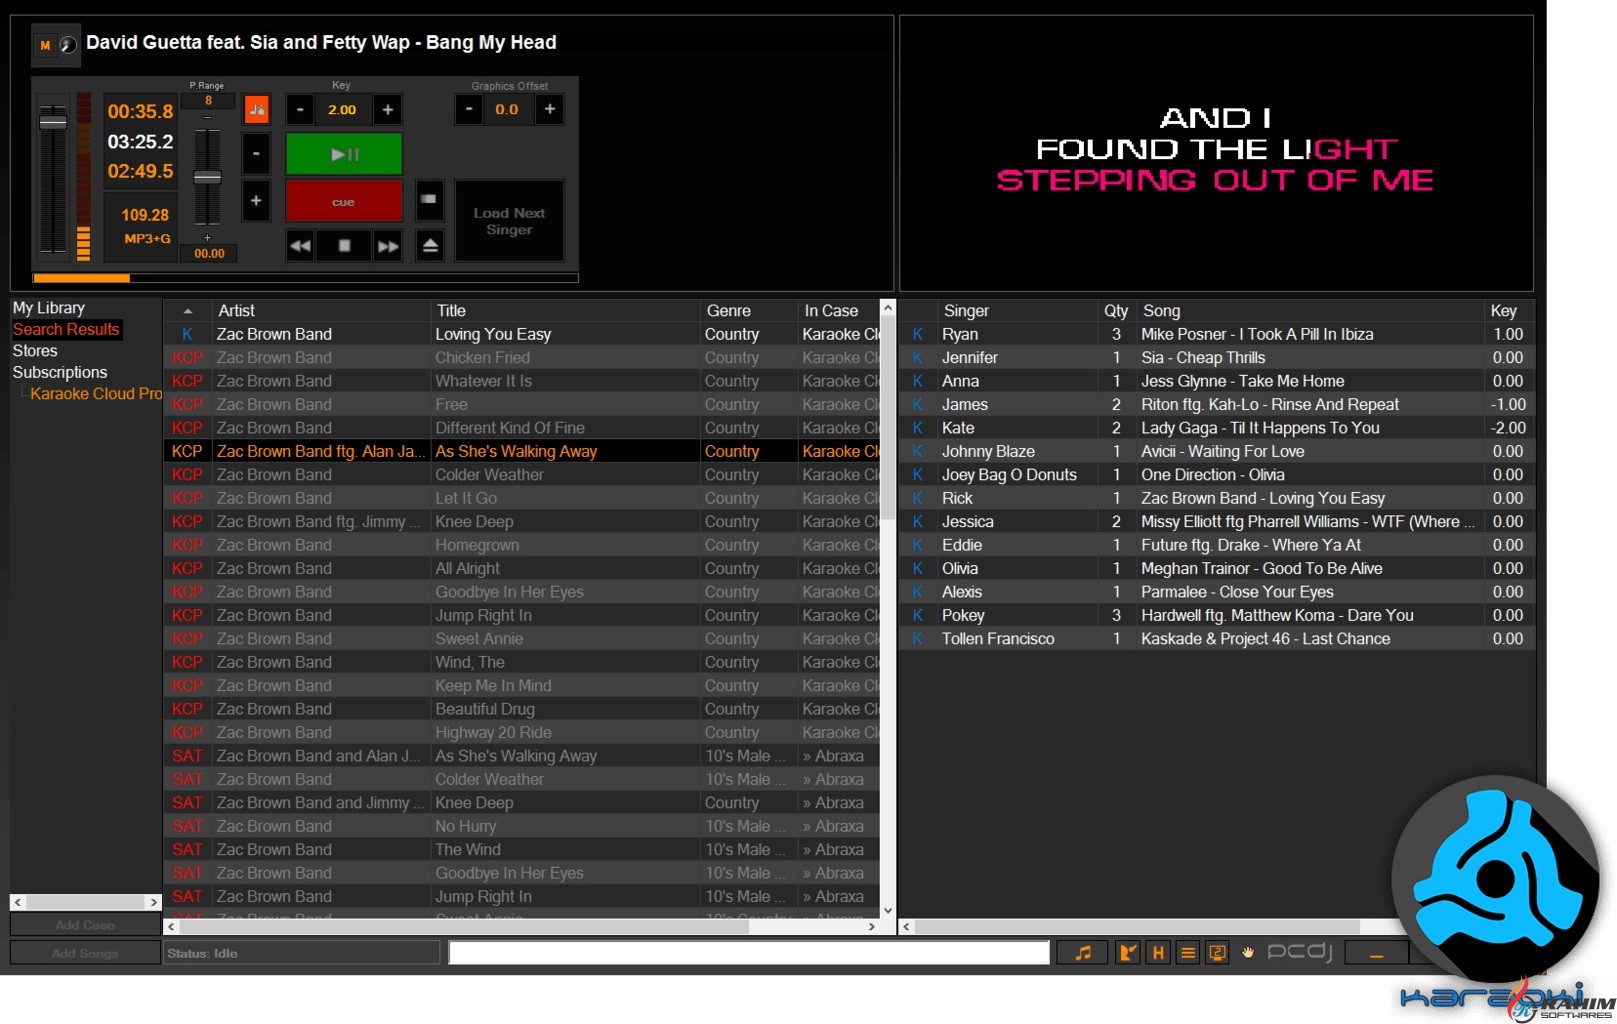This screenshot has height=1024, width=1617.
Task: Select Johnny Blaze in the singer rotation list
Action: [x=988, y=451]
